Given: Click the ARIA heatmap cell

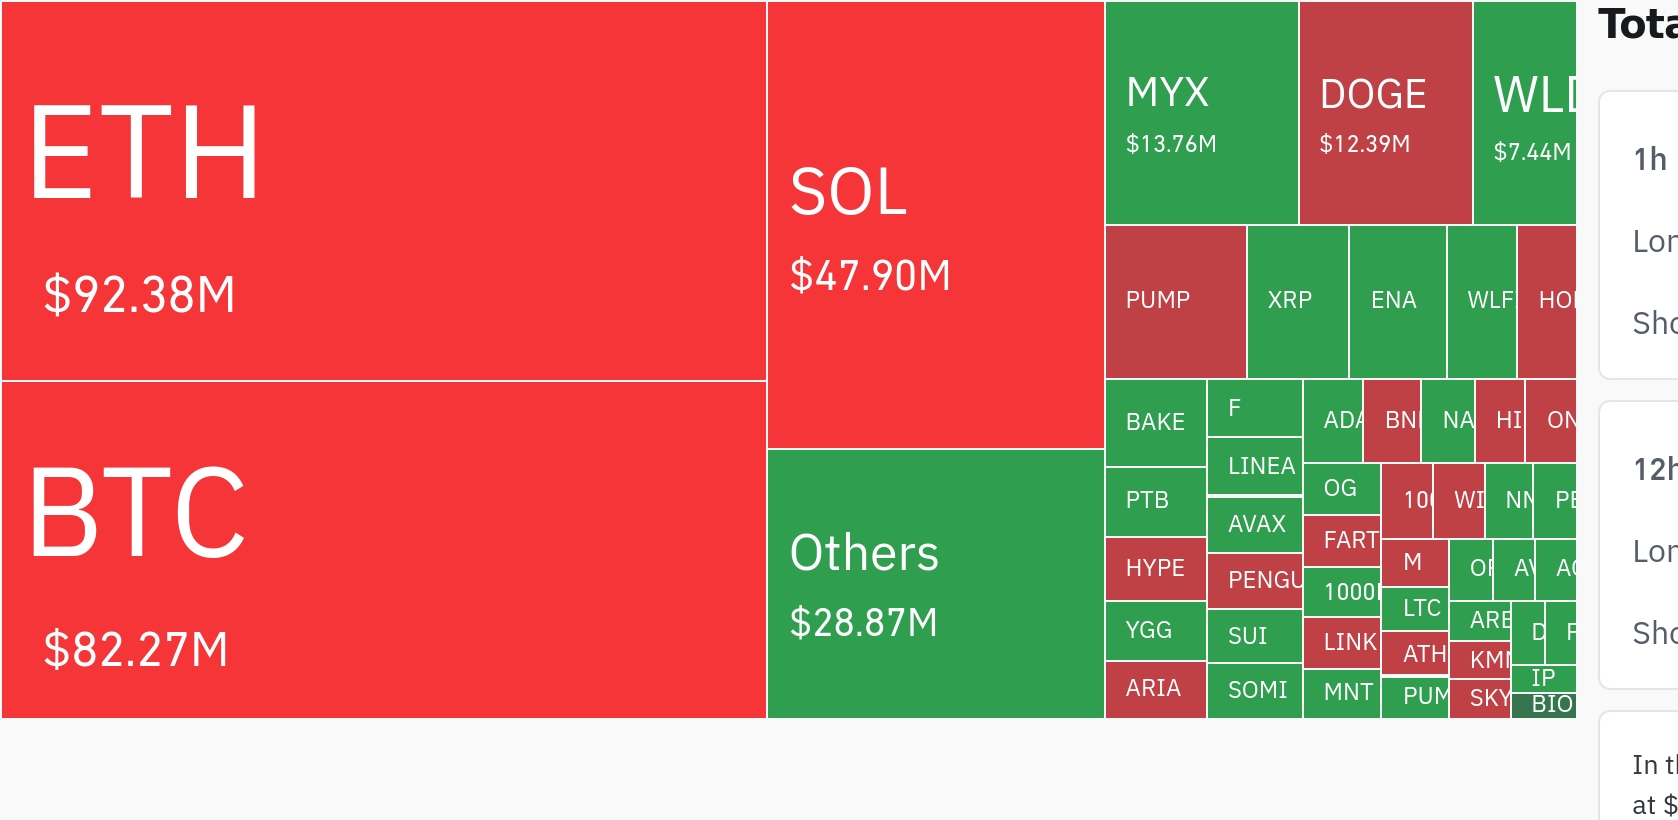Looking at the screenshot, I should pyautogui.click(x=1155, y=689).
